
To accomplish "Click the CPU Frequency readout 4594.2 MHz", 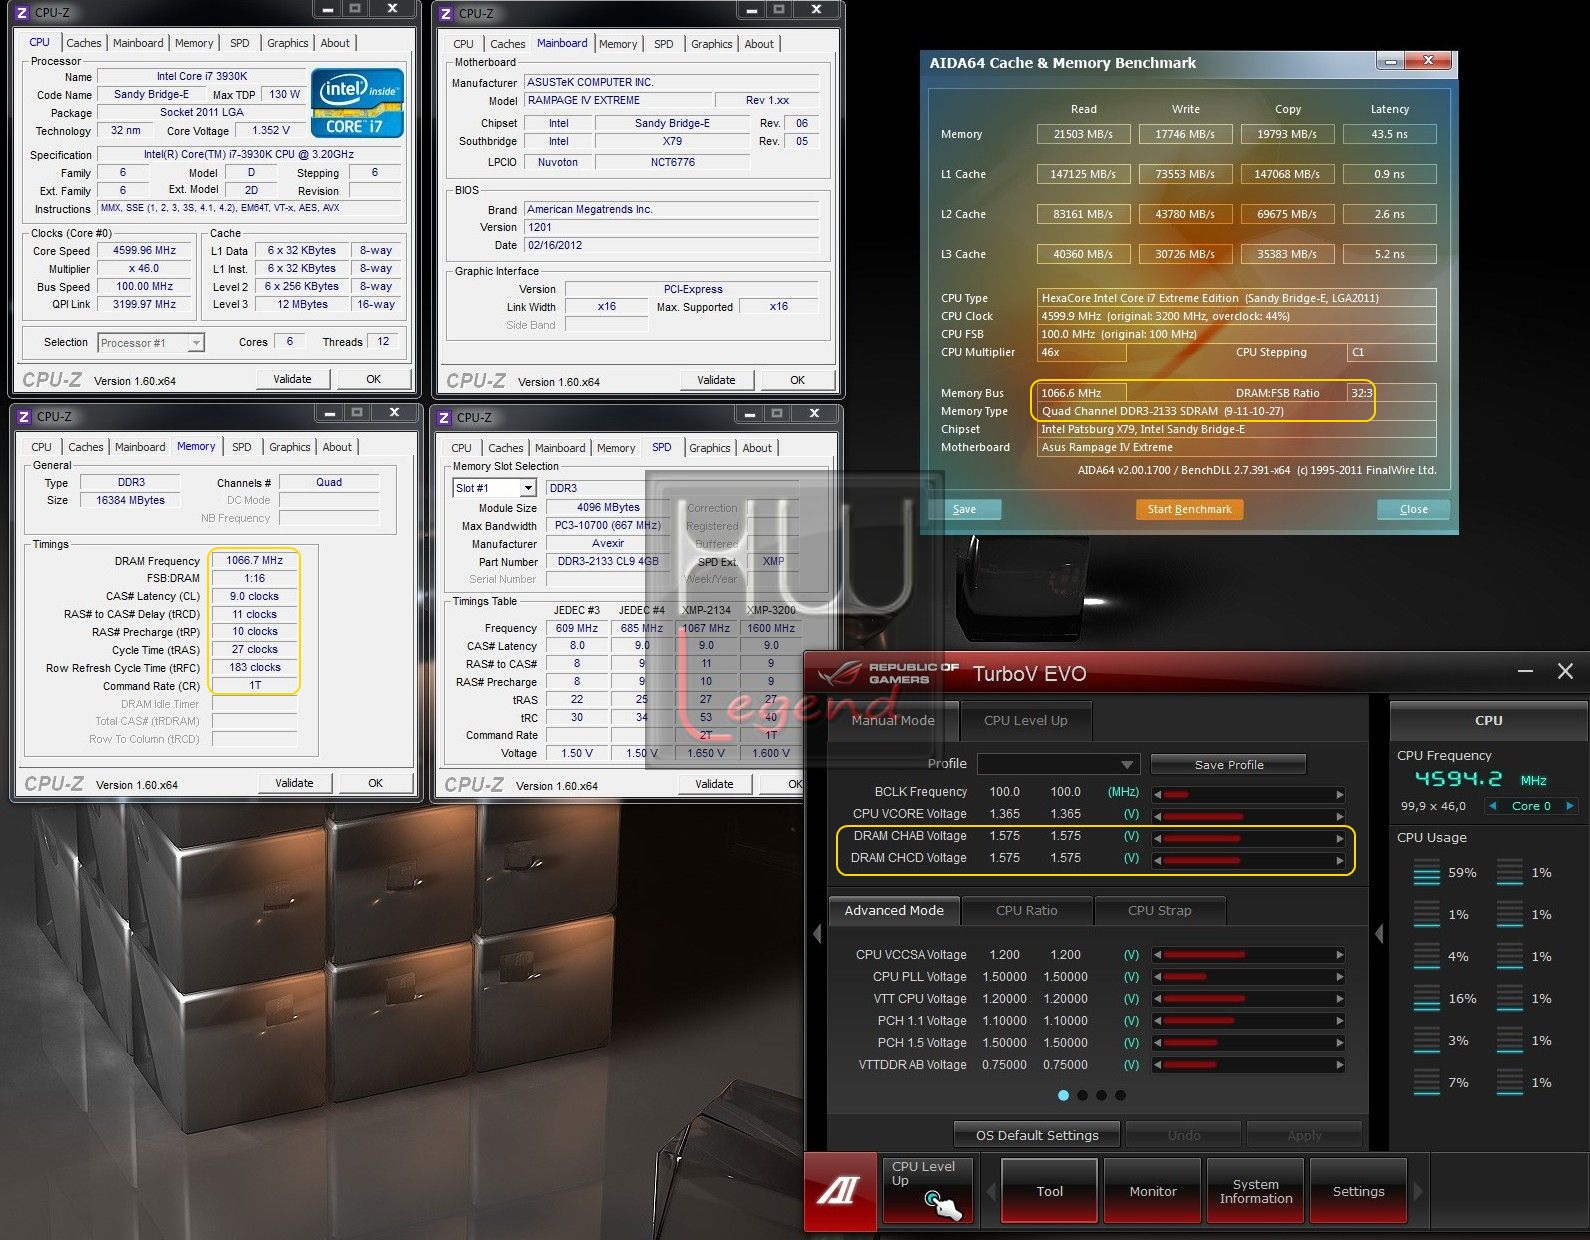I will point(1481,780).
